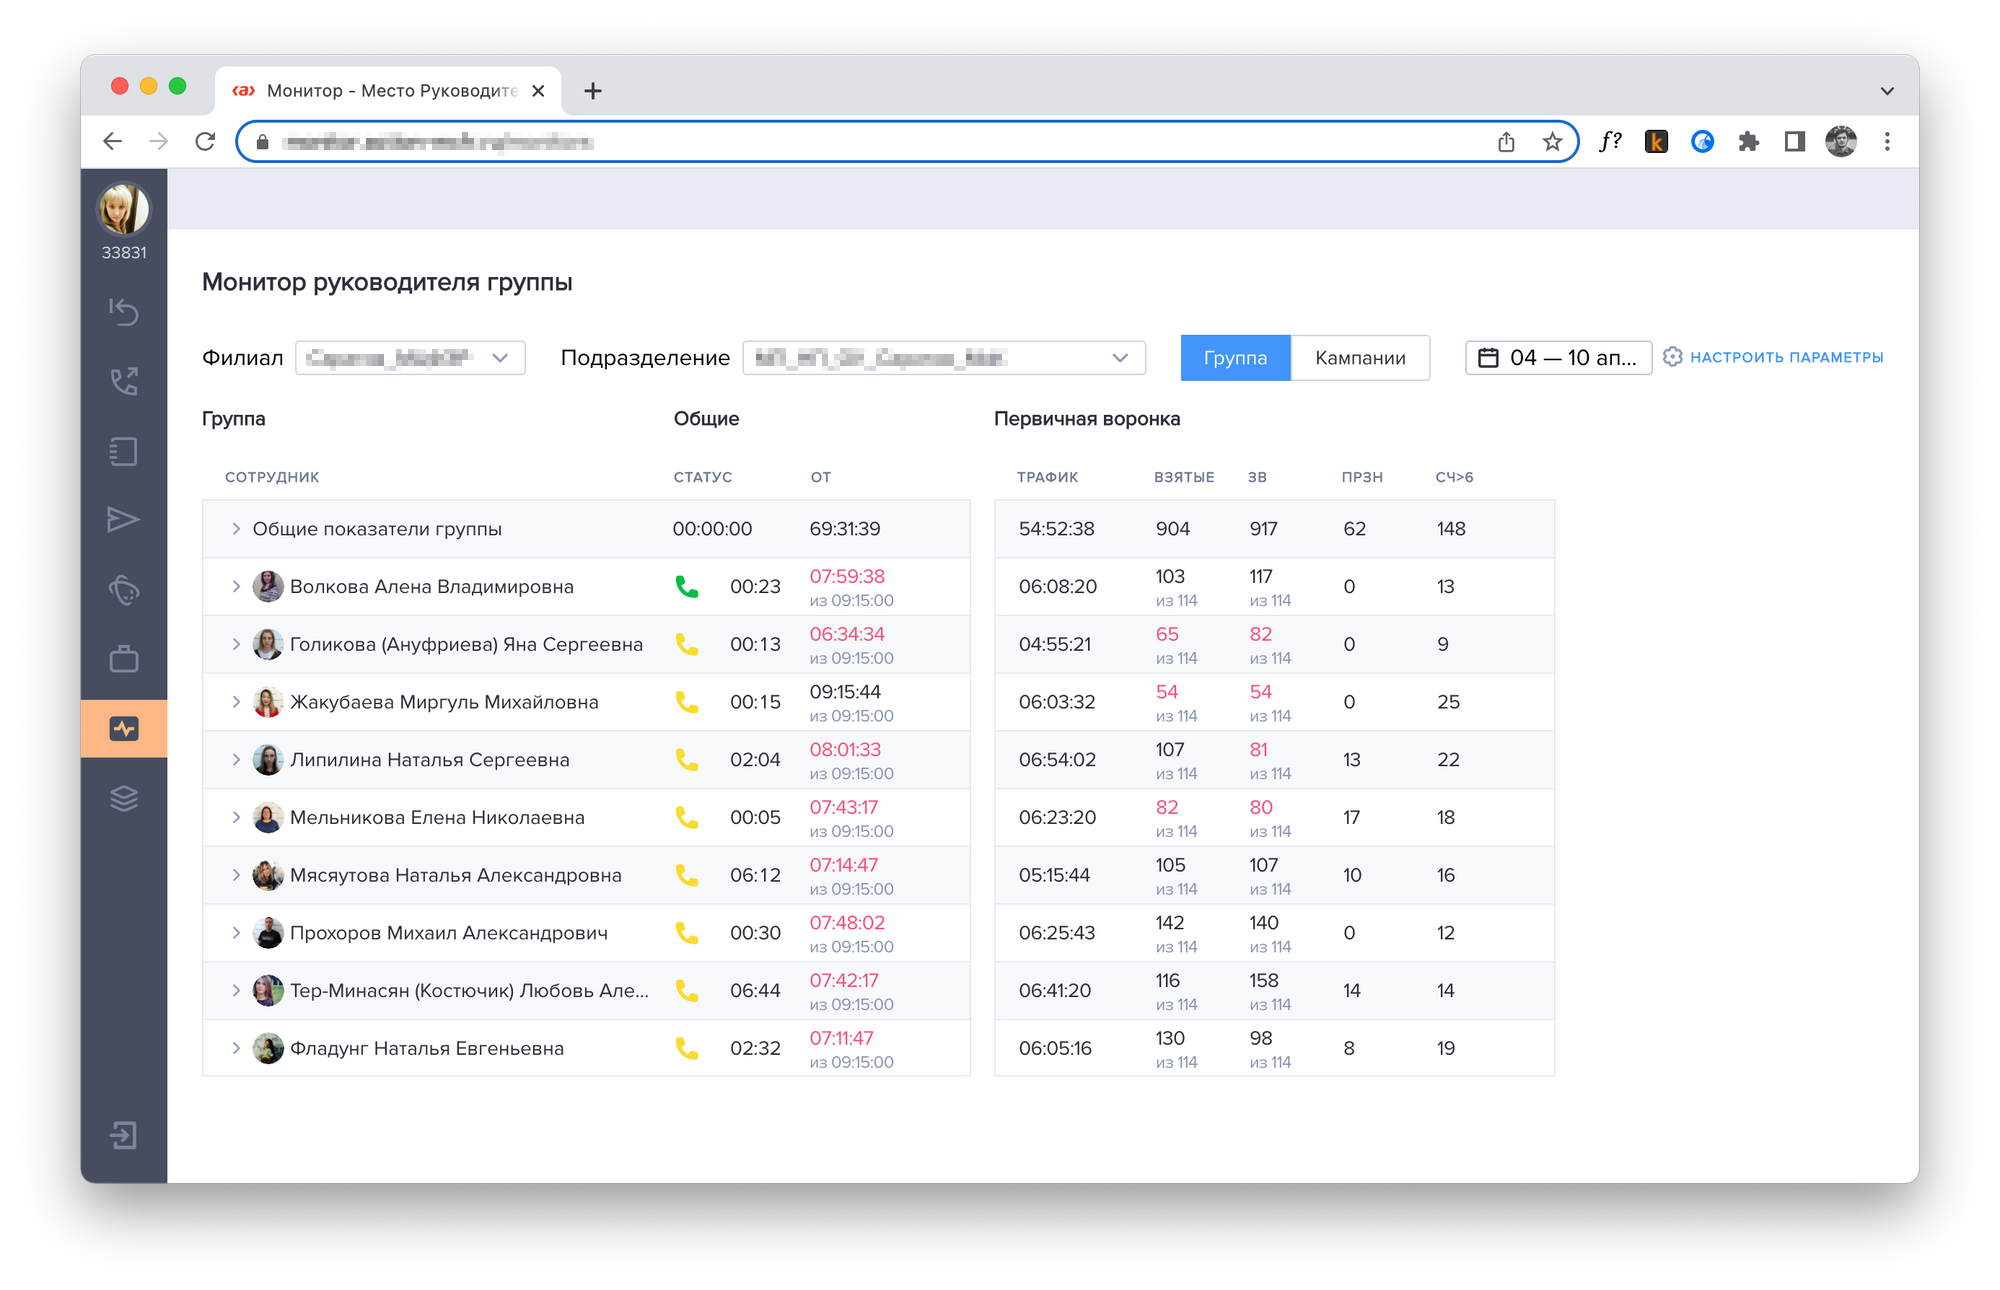Open the headset support sidebar icon
Viewport: 2000px width, 1290px height.
point(124,590)
